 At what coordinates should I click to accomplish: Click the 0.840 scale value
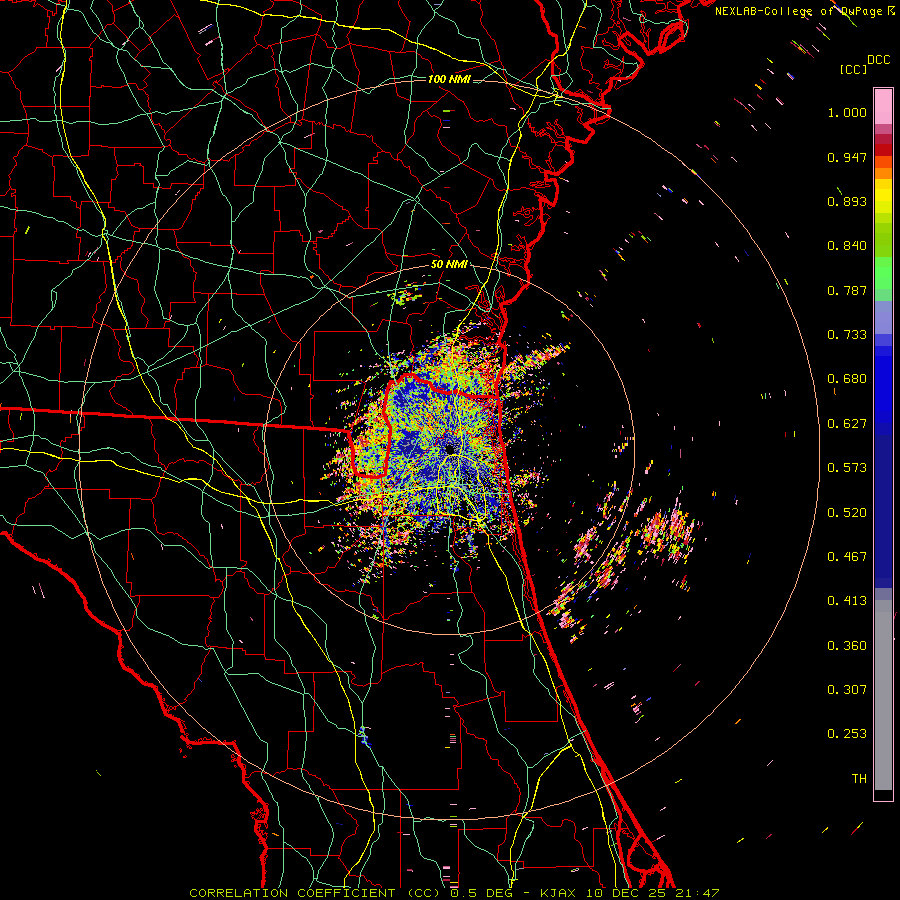click(x=847, y=246)
